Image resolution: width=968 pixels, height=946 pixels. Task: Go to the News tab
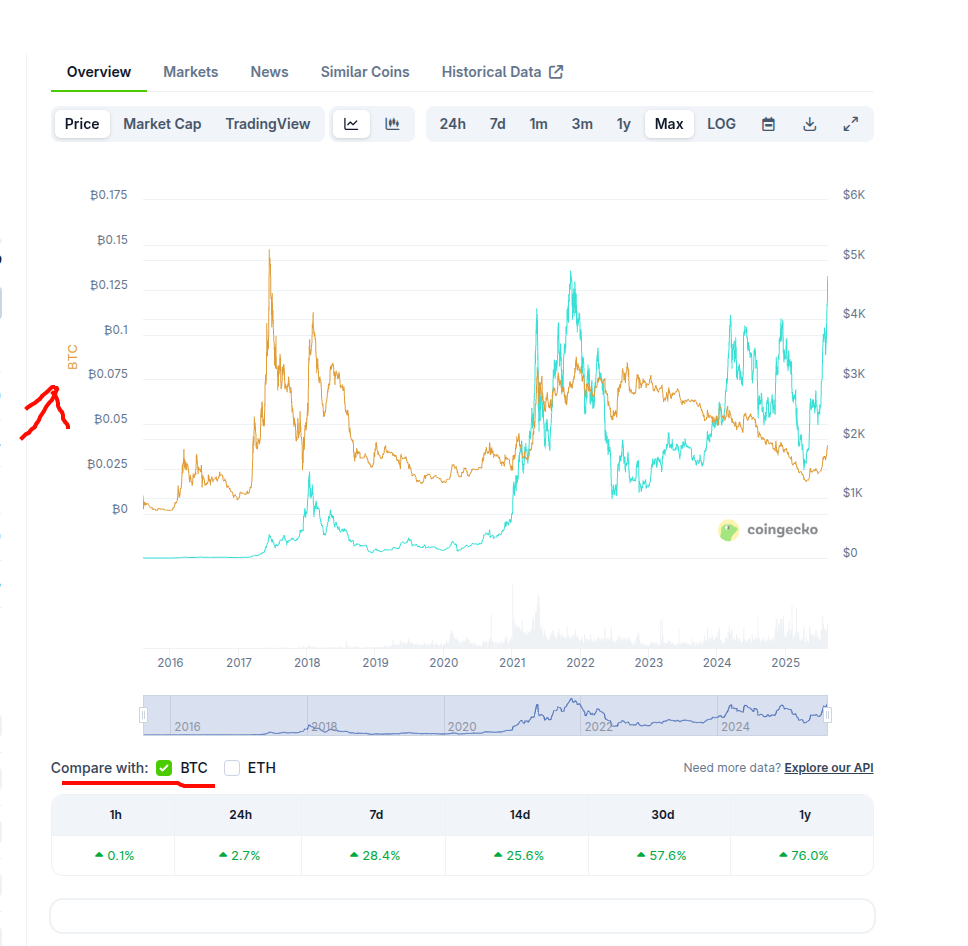[269, 72]
